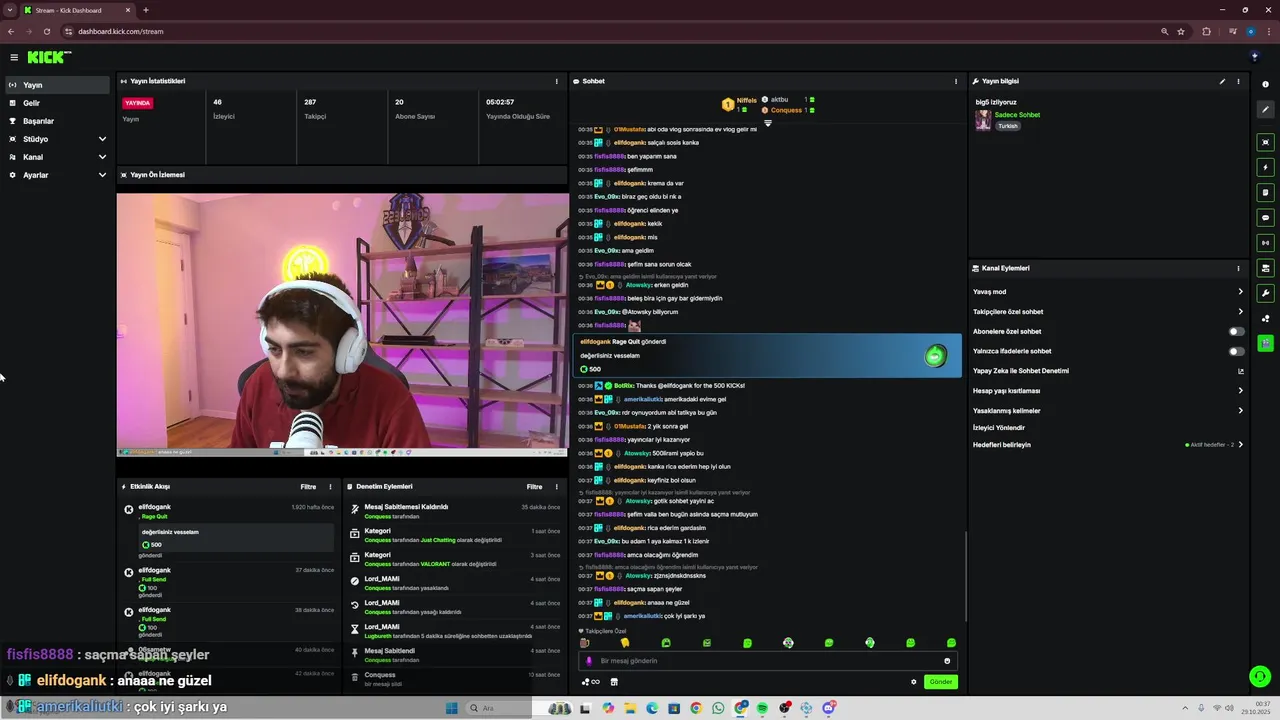Select Yayın in the sidebar
The width and height of the screenshot is (1280, 720).
tap(58, 85)
